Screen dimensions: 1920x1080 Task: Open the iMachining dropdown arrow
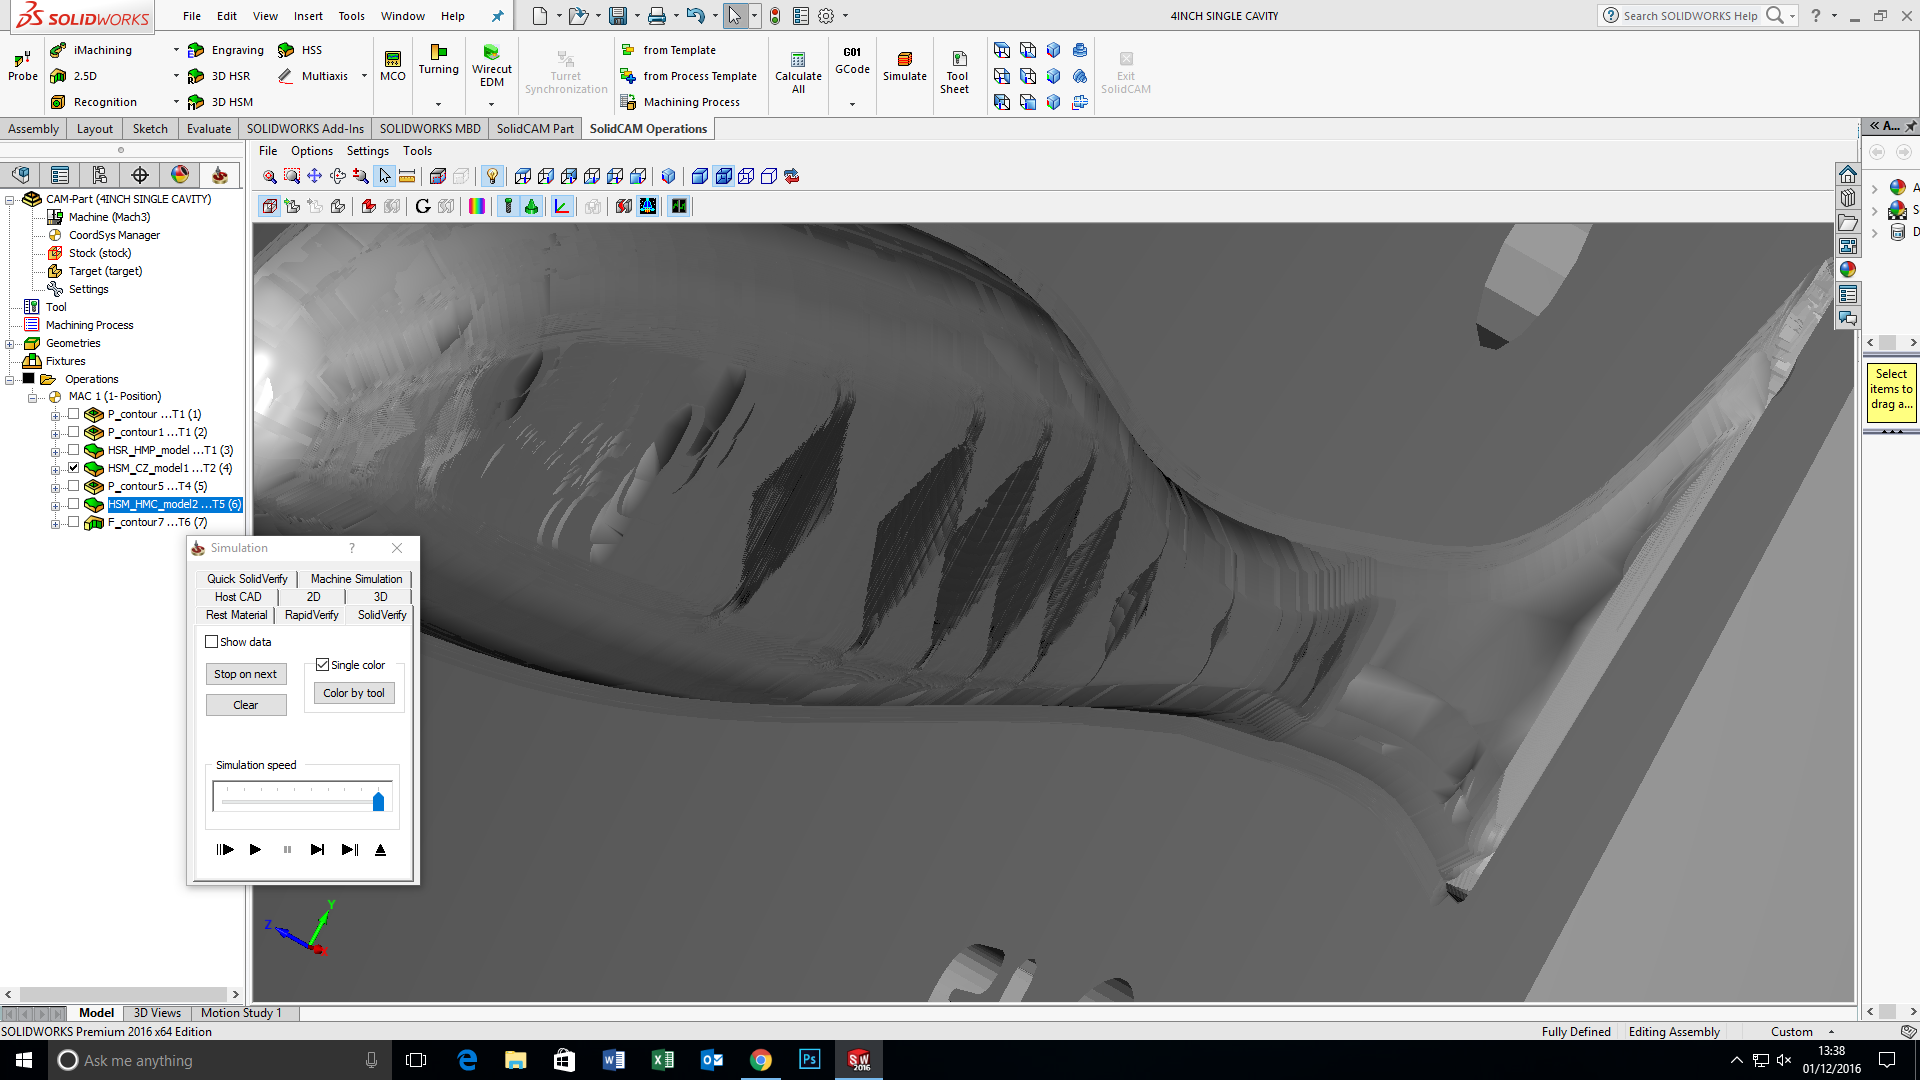pyautogui.click(x=176, y=50)
